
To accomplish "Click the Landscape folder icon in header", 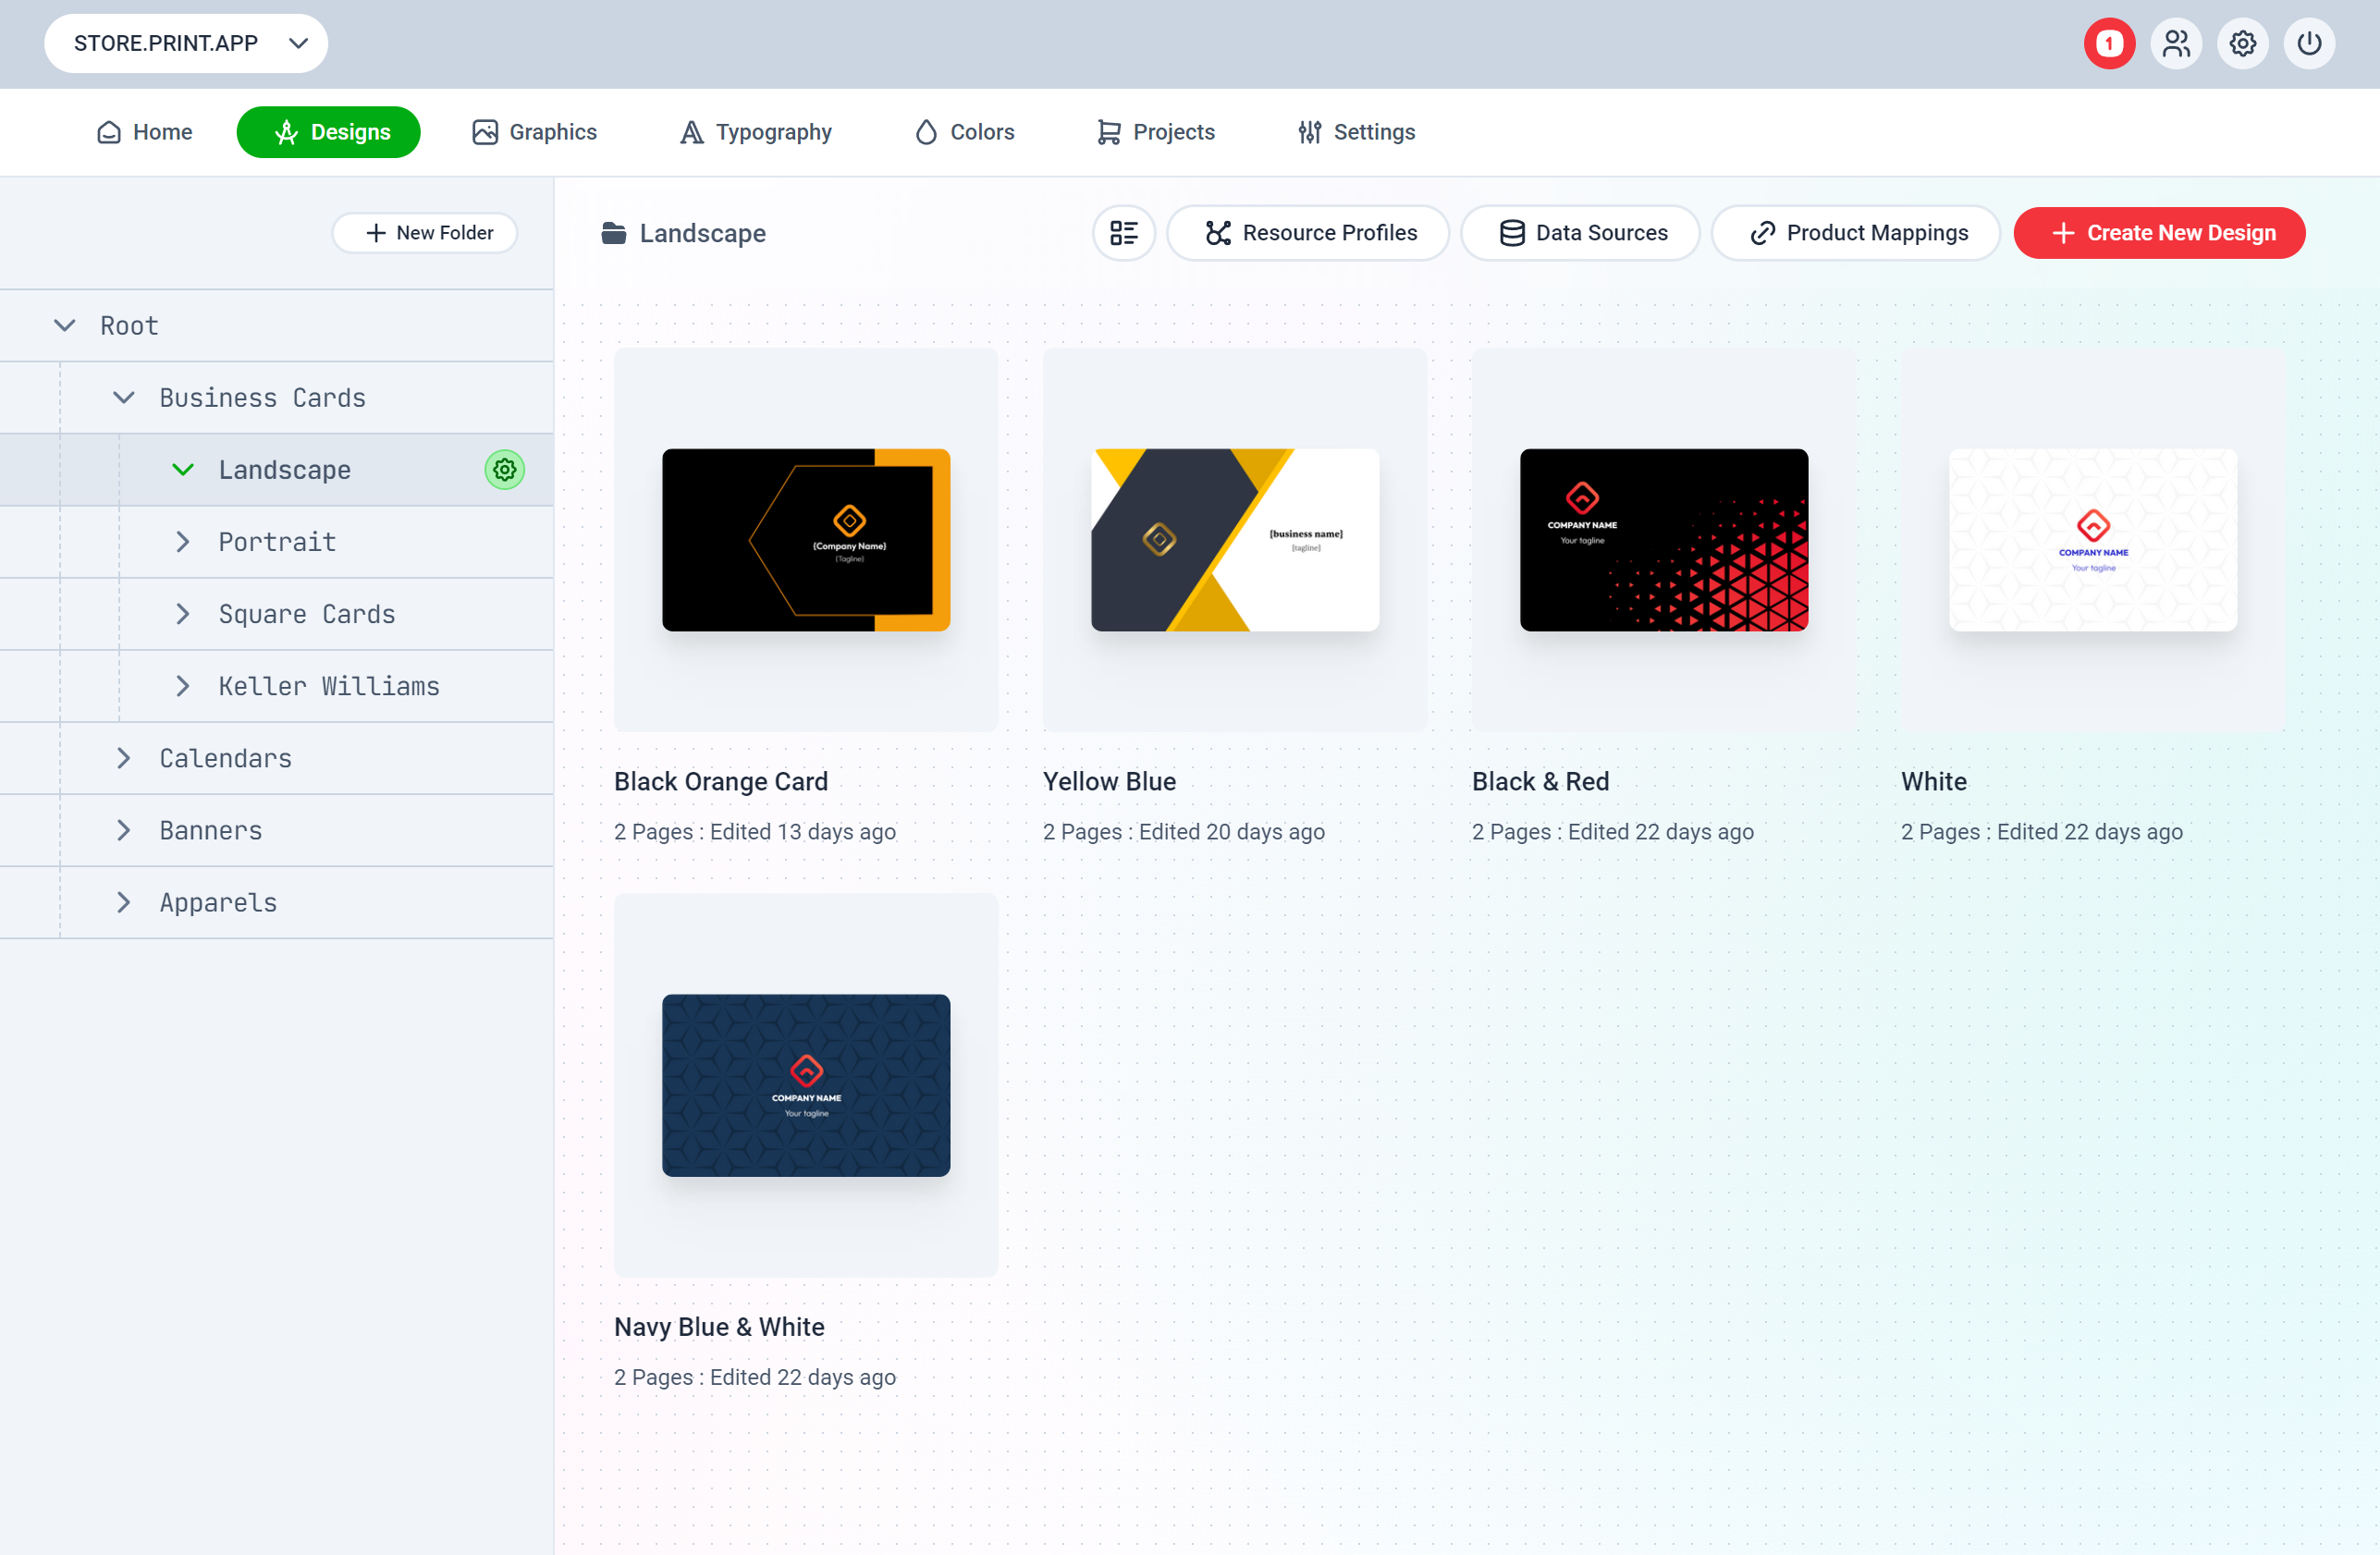I will [614, 233].
